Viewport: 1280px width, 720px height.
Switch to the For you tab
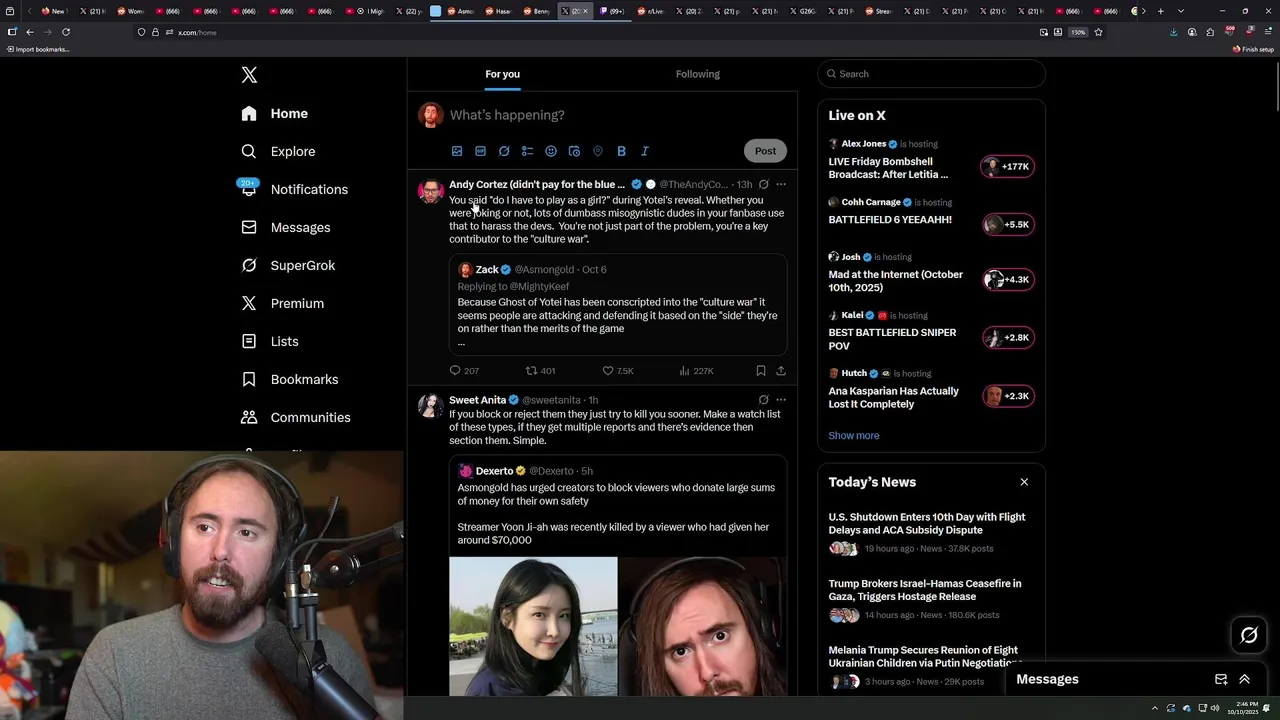click(502, 74)
